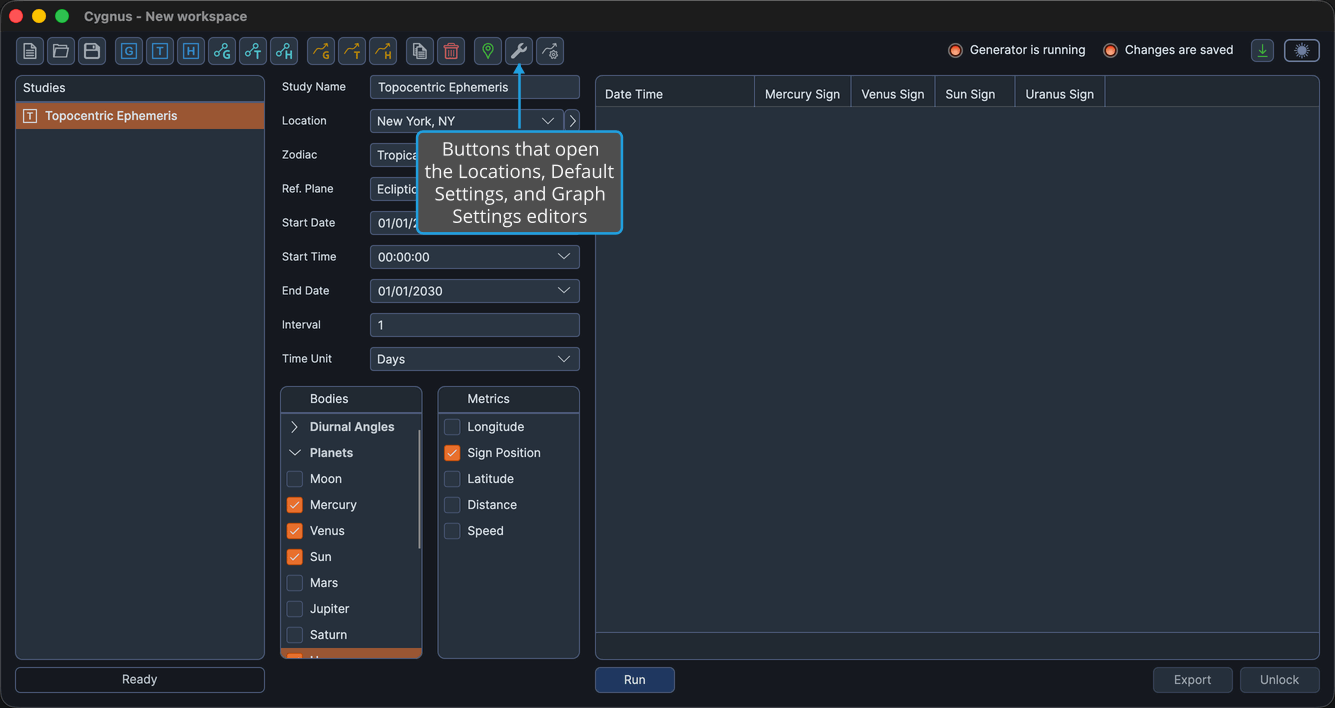Click the Run button
1335x708 pixels.
tap(635, 680)
